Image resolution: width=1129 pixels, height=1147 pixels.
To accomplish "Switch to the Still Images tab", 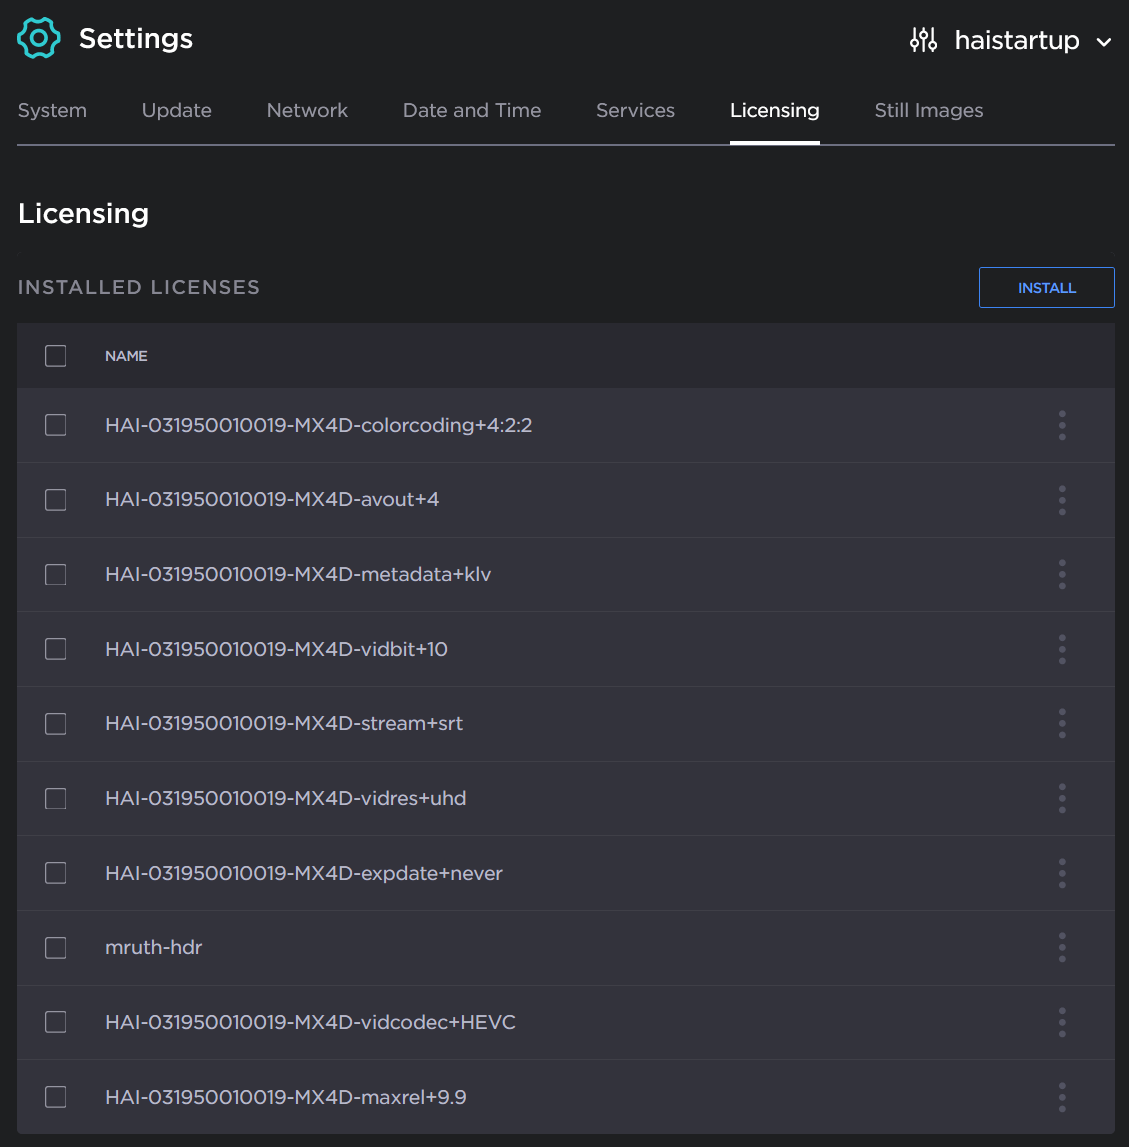I will [x=928, y=110].
